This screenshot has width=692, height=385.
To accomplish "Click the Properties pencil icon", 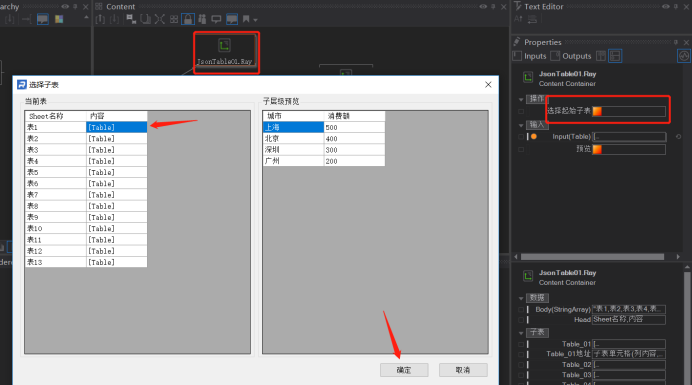I will tap(517, 42).
